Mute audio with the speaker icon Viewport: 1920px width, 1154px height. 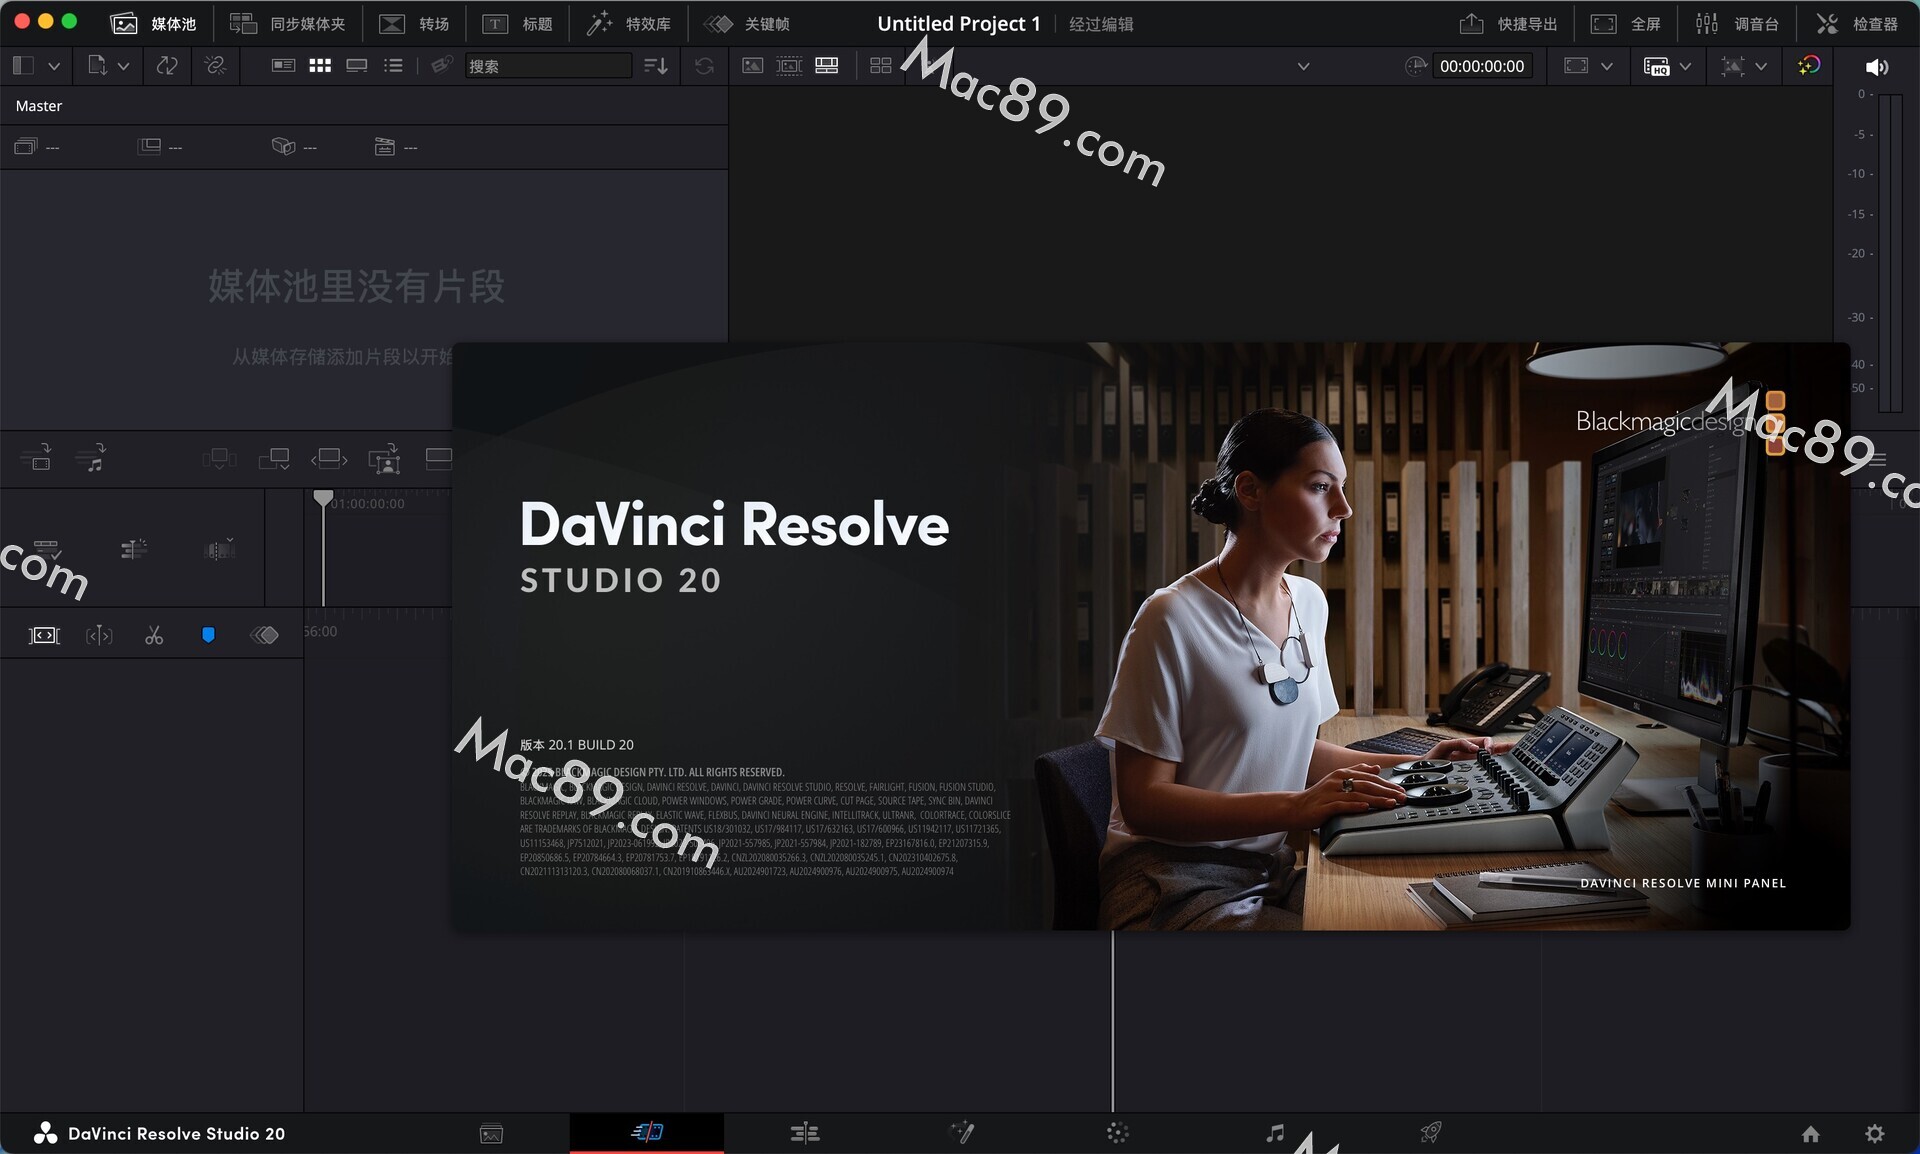pos(1876,66)
